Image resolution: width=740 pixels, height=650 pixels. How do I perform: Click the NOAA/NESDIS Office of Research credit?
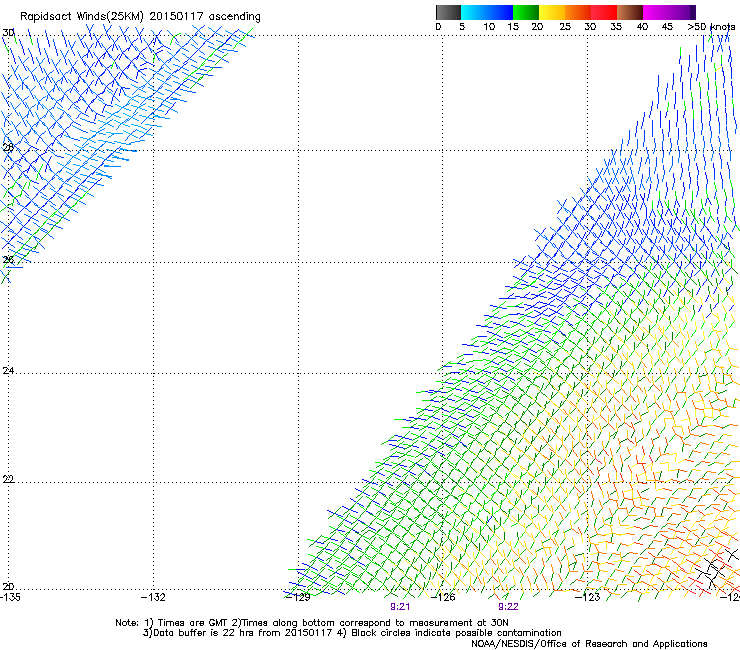(589, 644)
